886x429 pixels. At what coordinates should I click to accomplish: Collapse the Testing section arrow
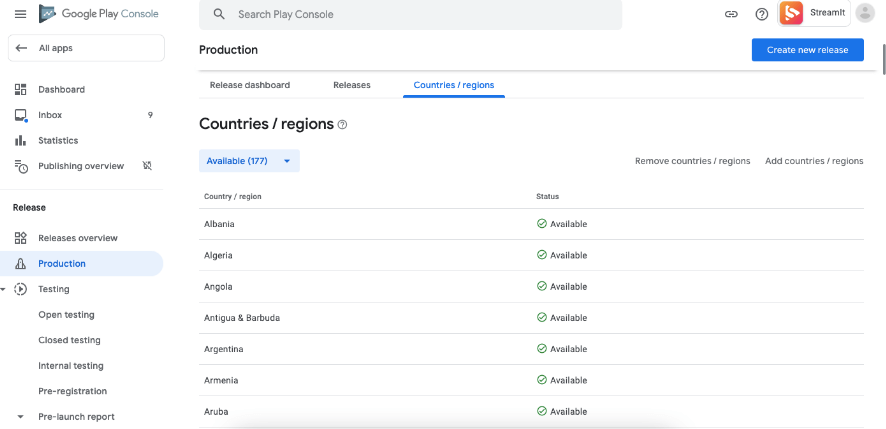pos(4,289)
